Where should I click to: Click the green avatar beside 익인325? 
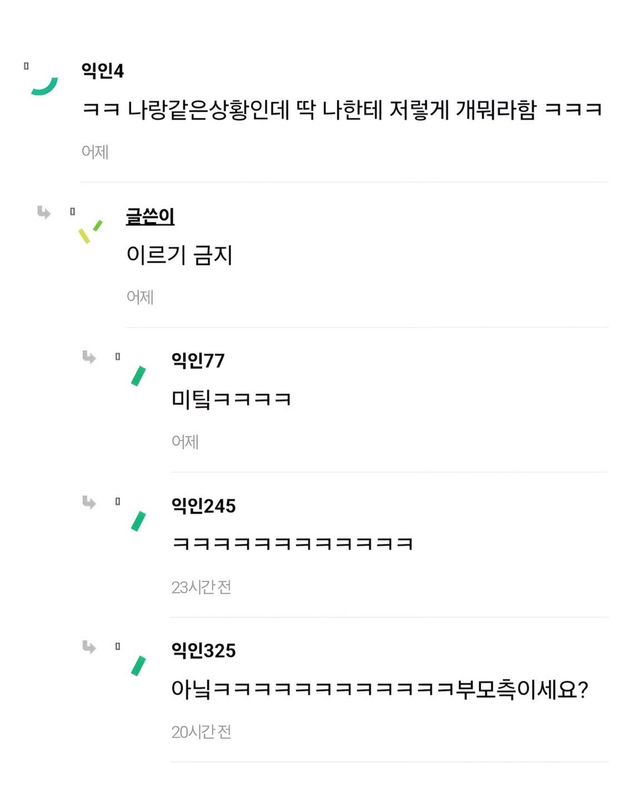pos(138,666)
